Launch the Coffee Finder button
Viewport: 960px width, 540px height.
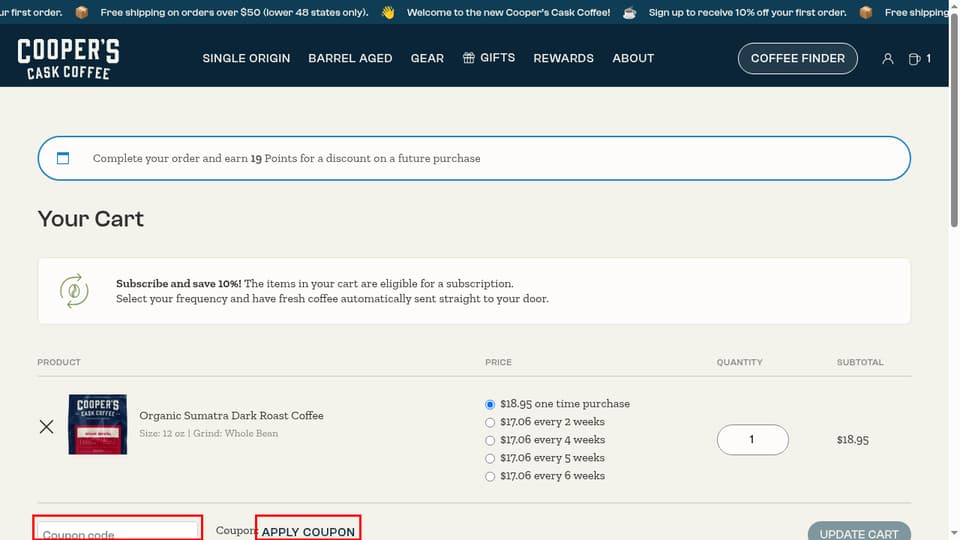click(x=797, y=58)
